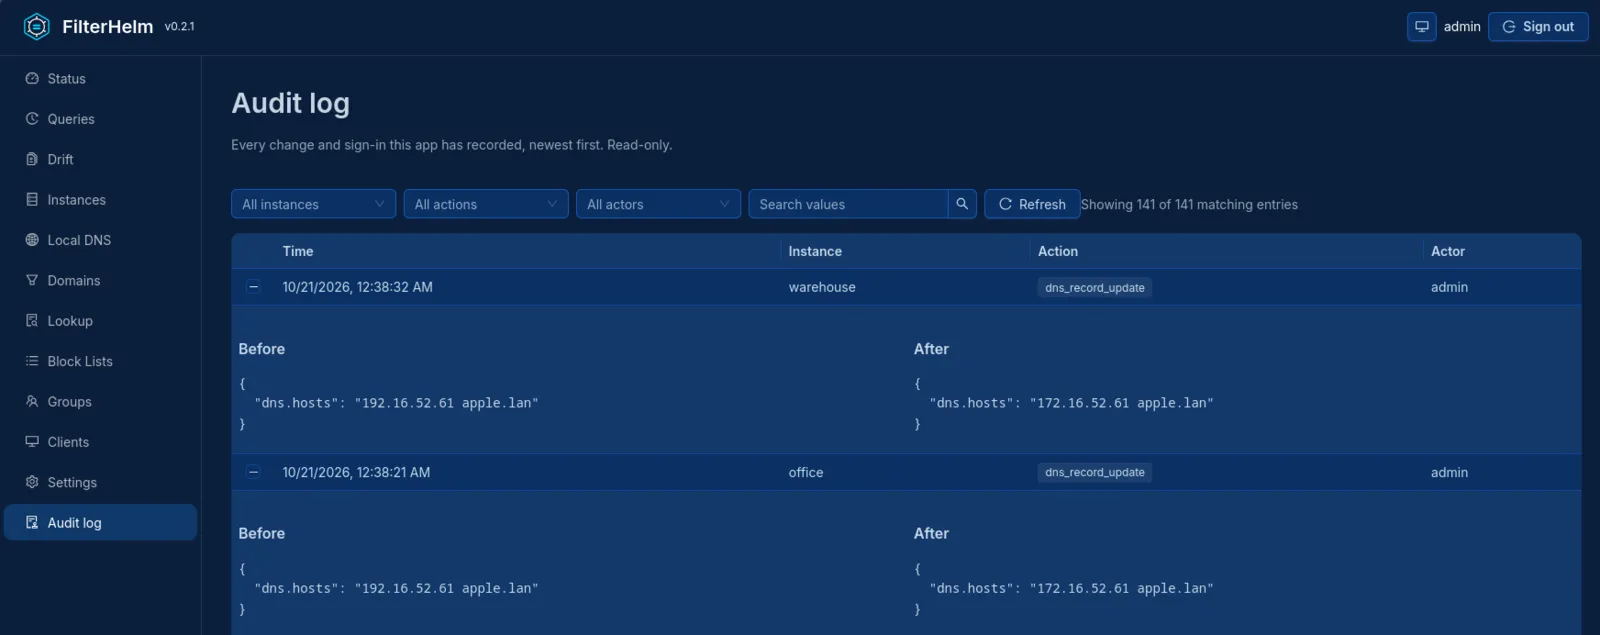Click the Clients label in sidebar

coord(68,442)
